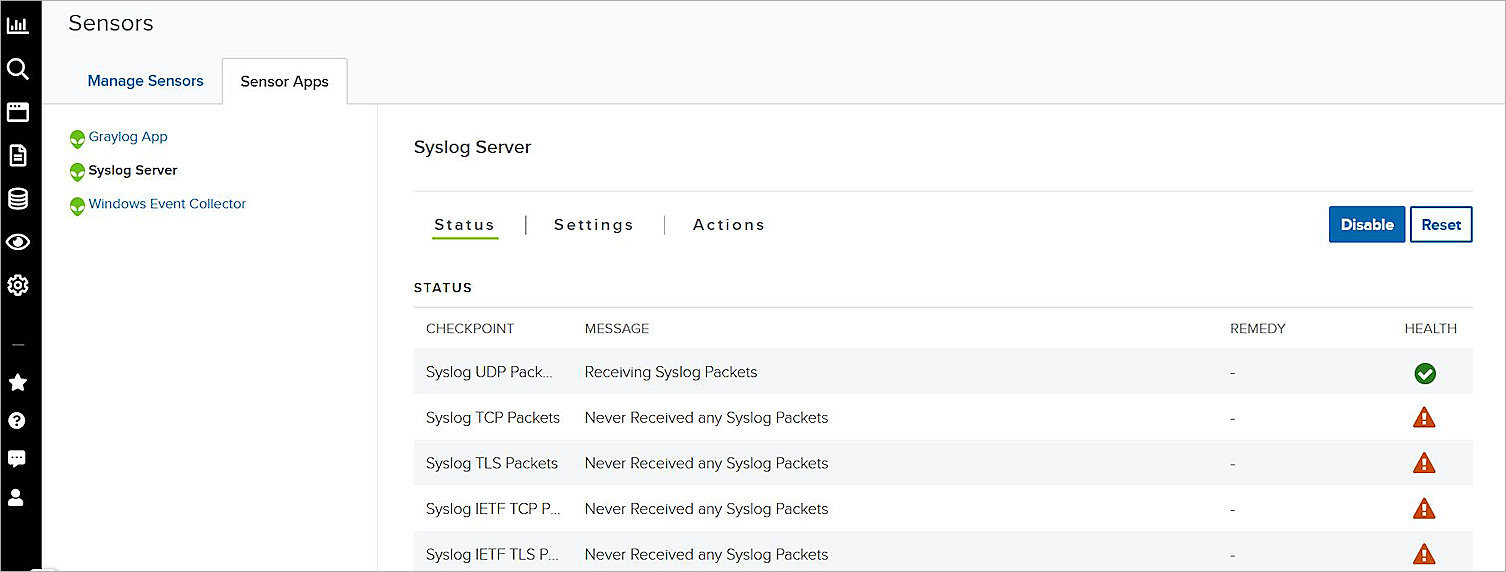Viewport: 1506px width, 572px height.
Task: Click the Reset button
Action: (1441, 225)
